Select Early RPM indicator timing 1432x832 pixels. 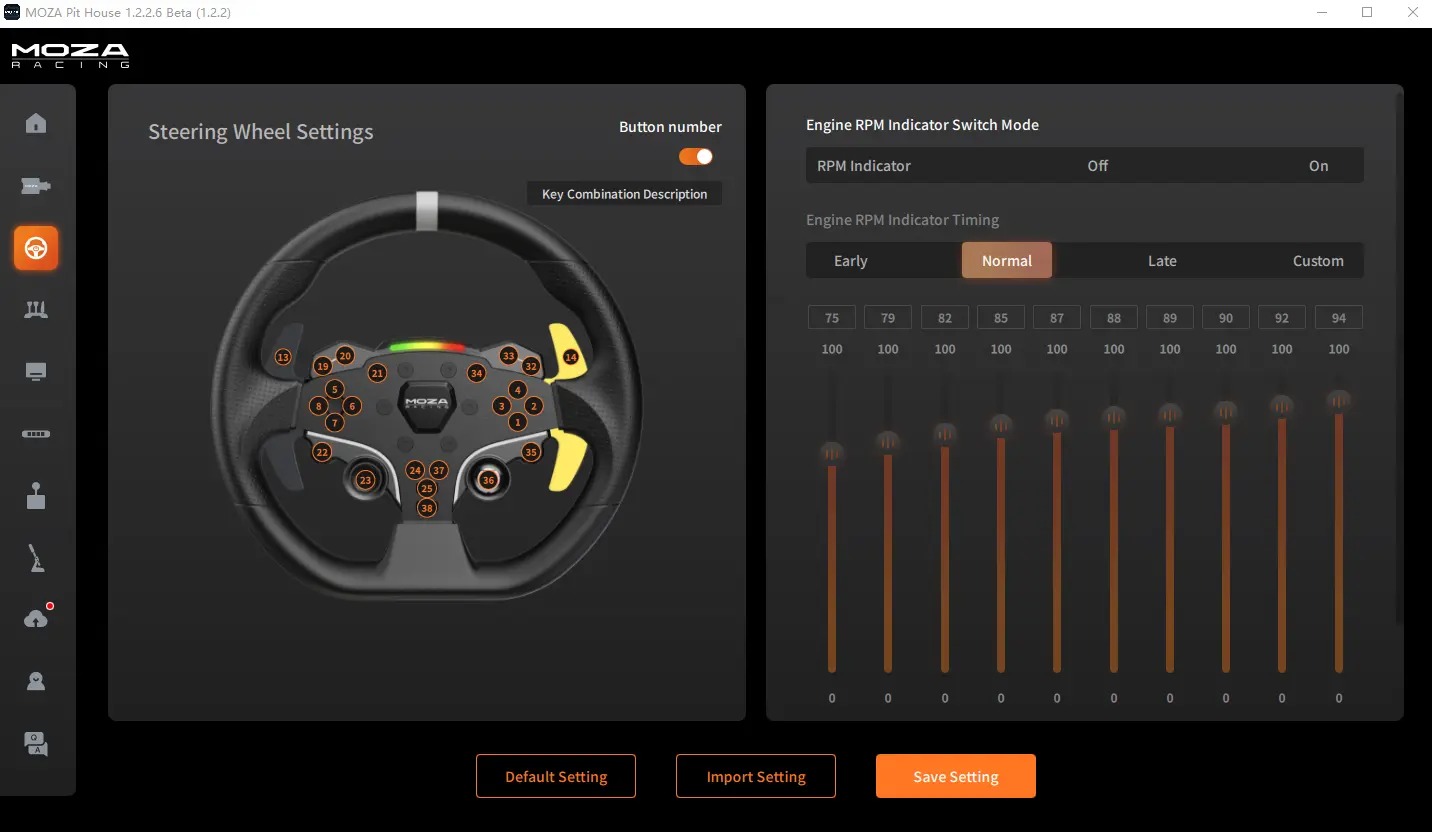(x=850, y=261)
